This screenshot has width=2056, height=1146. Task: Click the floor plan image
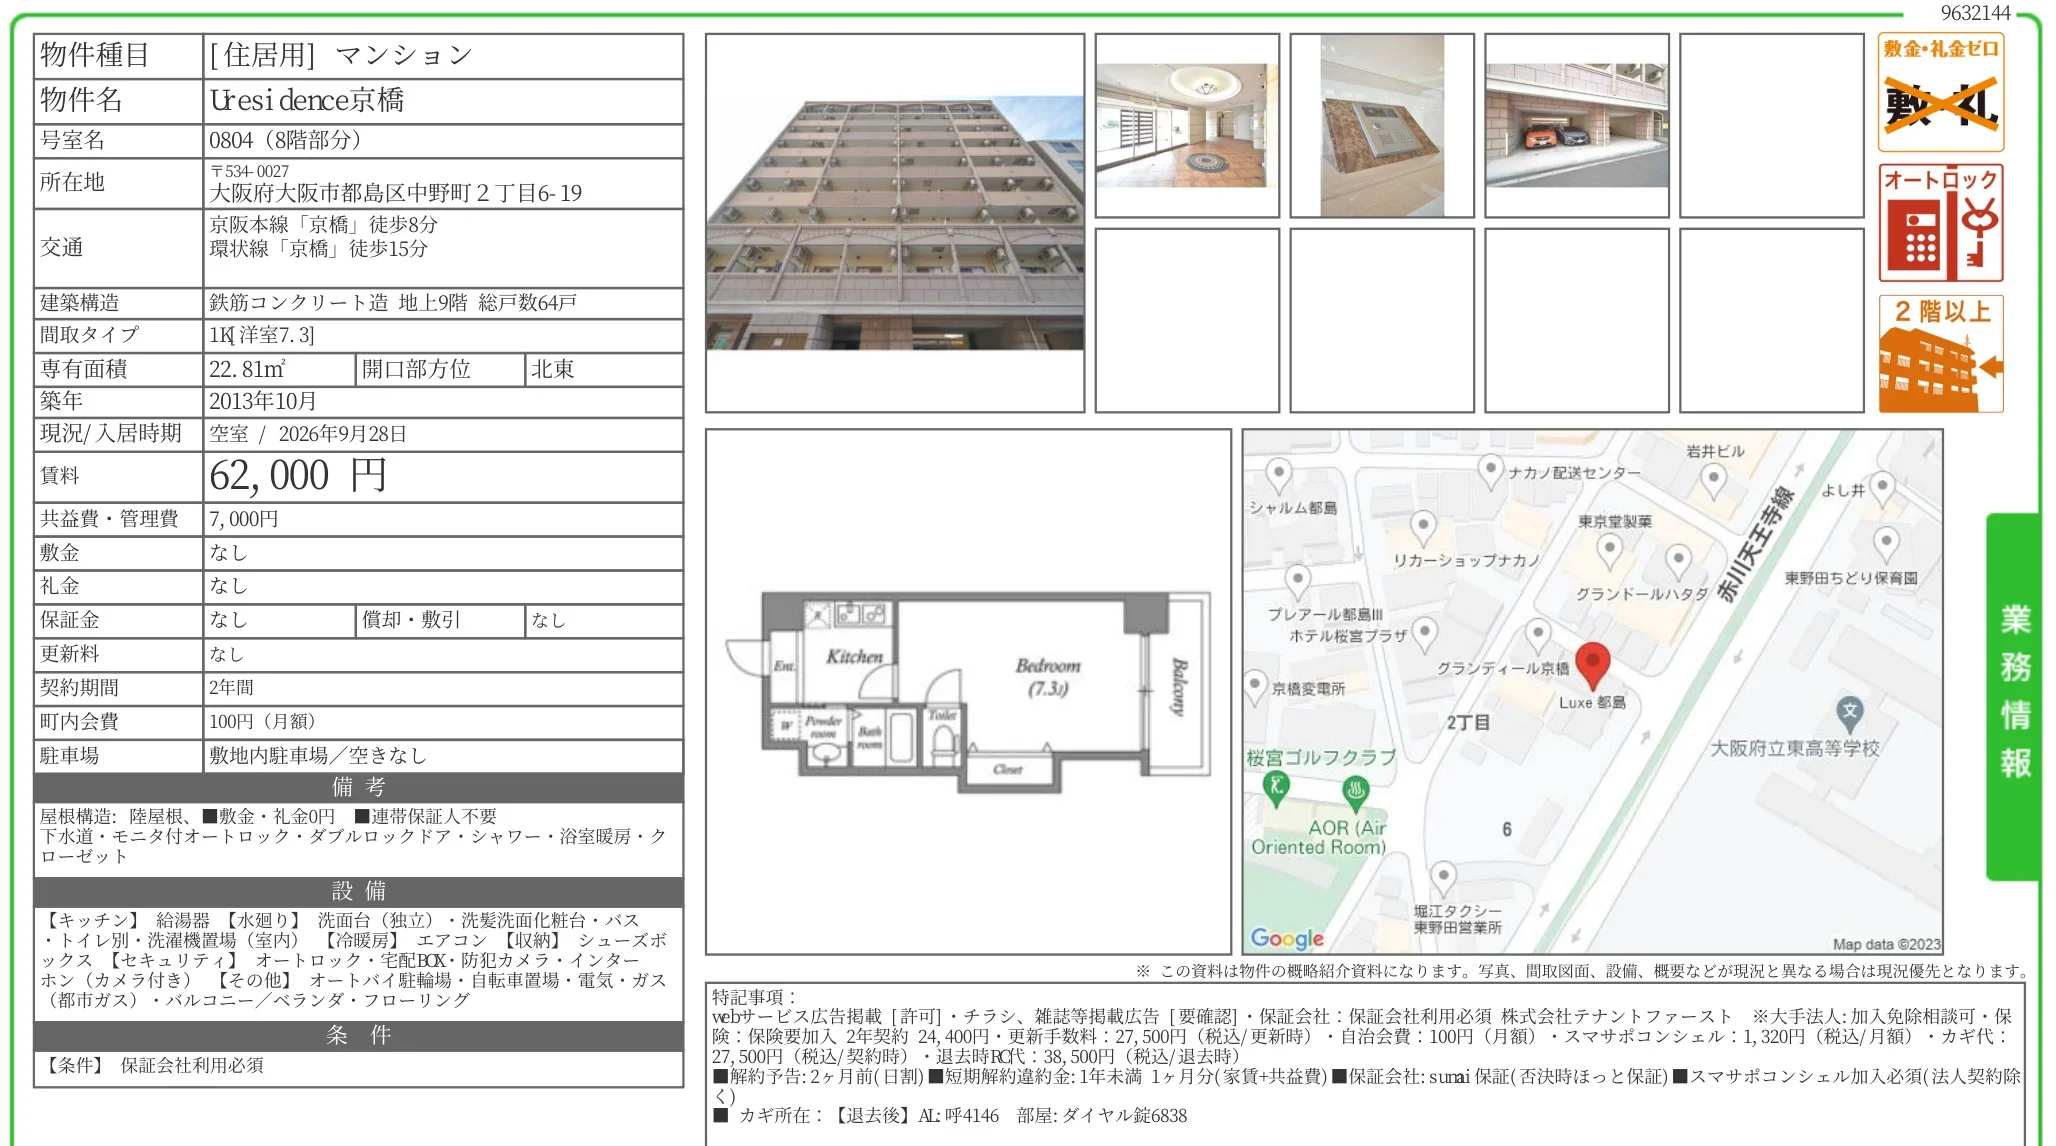pyautogui.click(x=968, y=691)
